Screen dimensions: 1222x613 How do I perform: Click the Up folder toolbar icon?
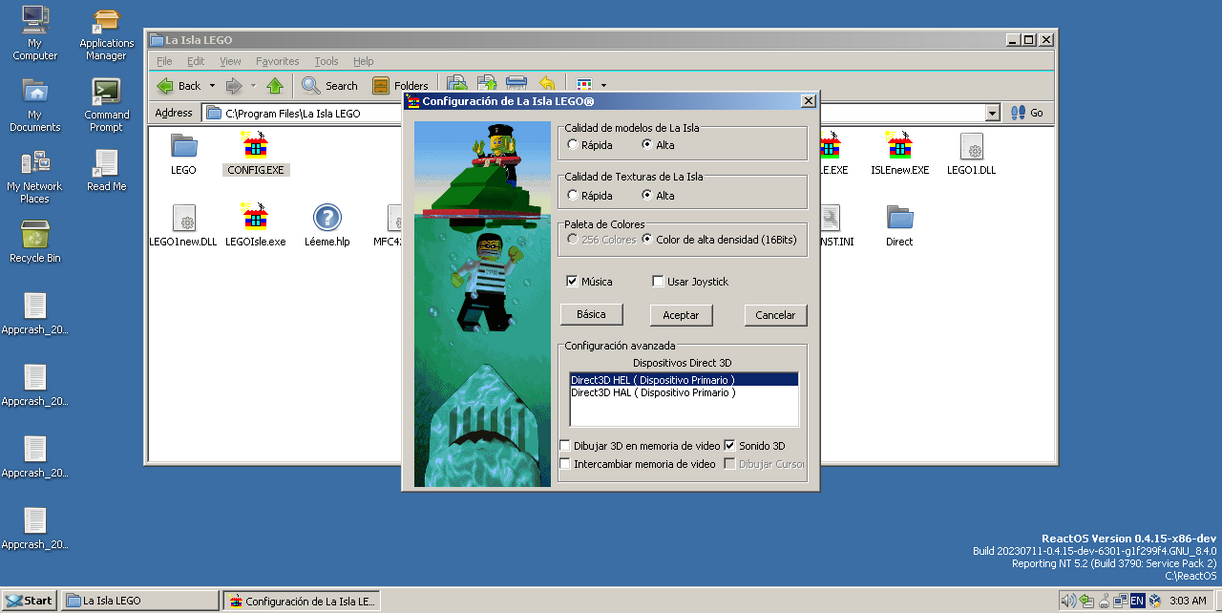coord(275,86)
